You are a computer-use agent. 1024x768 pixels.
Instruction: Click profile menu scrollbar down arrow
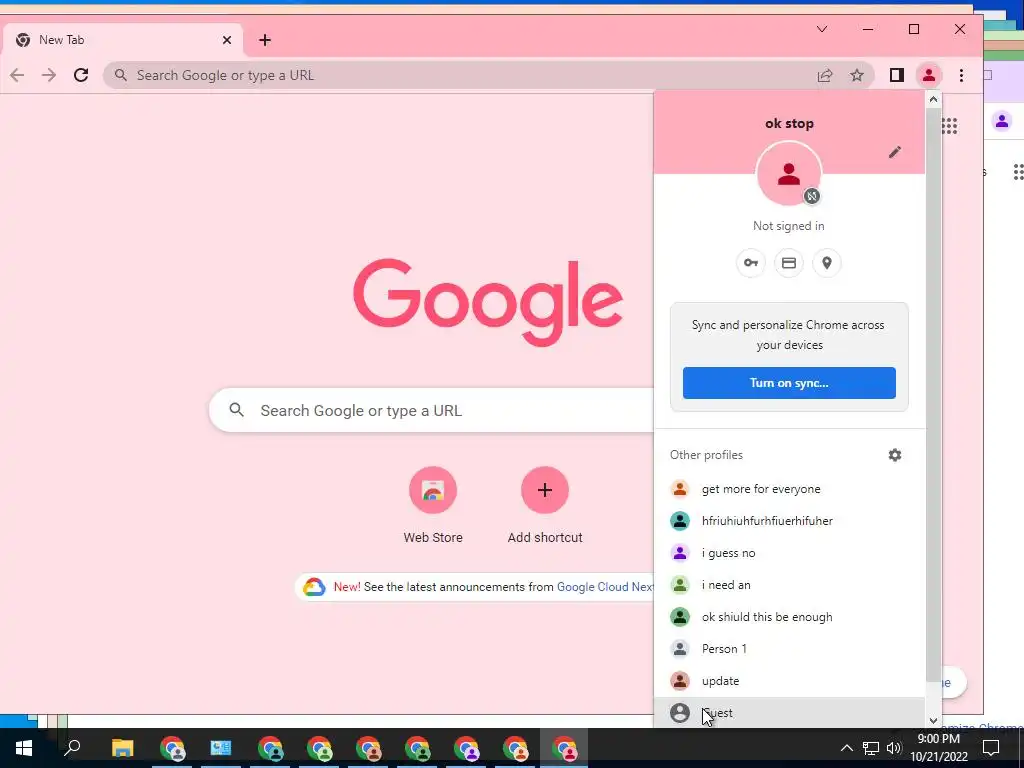(x=933, y=720)
